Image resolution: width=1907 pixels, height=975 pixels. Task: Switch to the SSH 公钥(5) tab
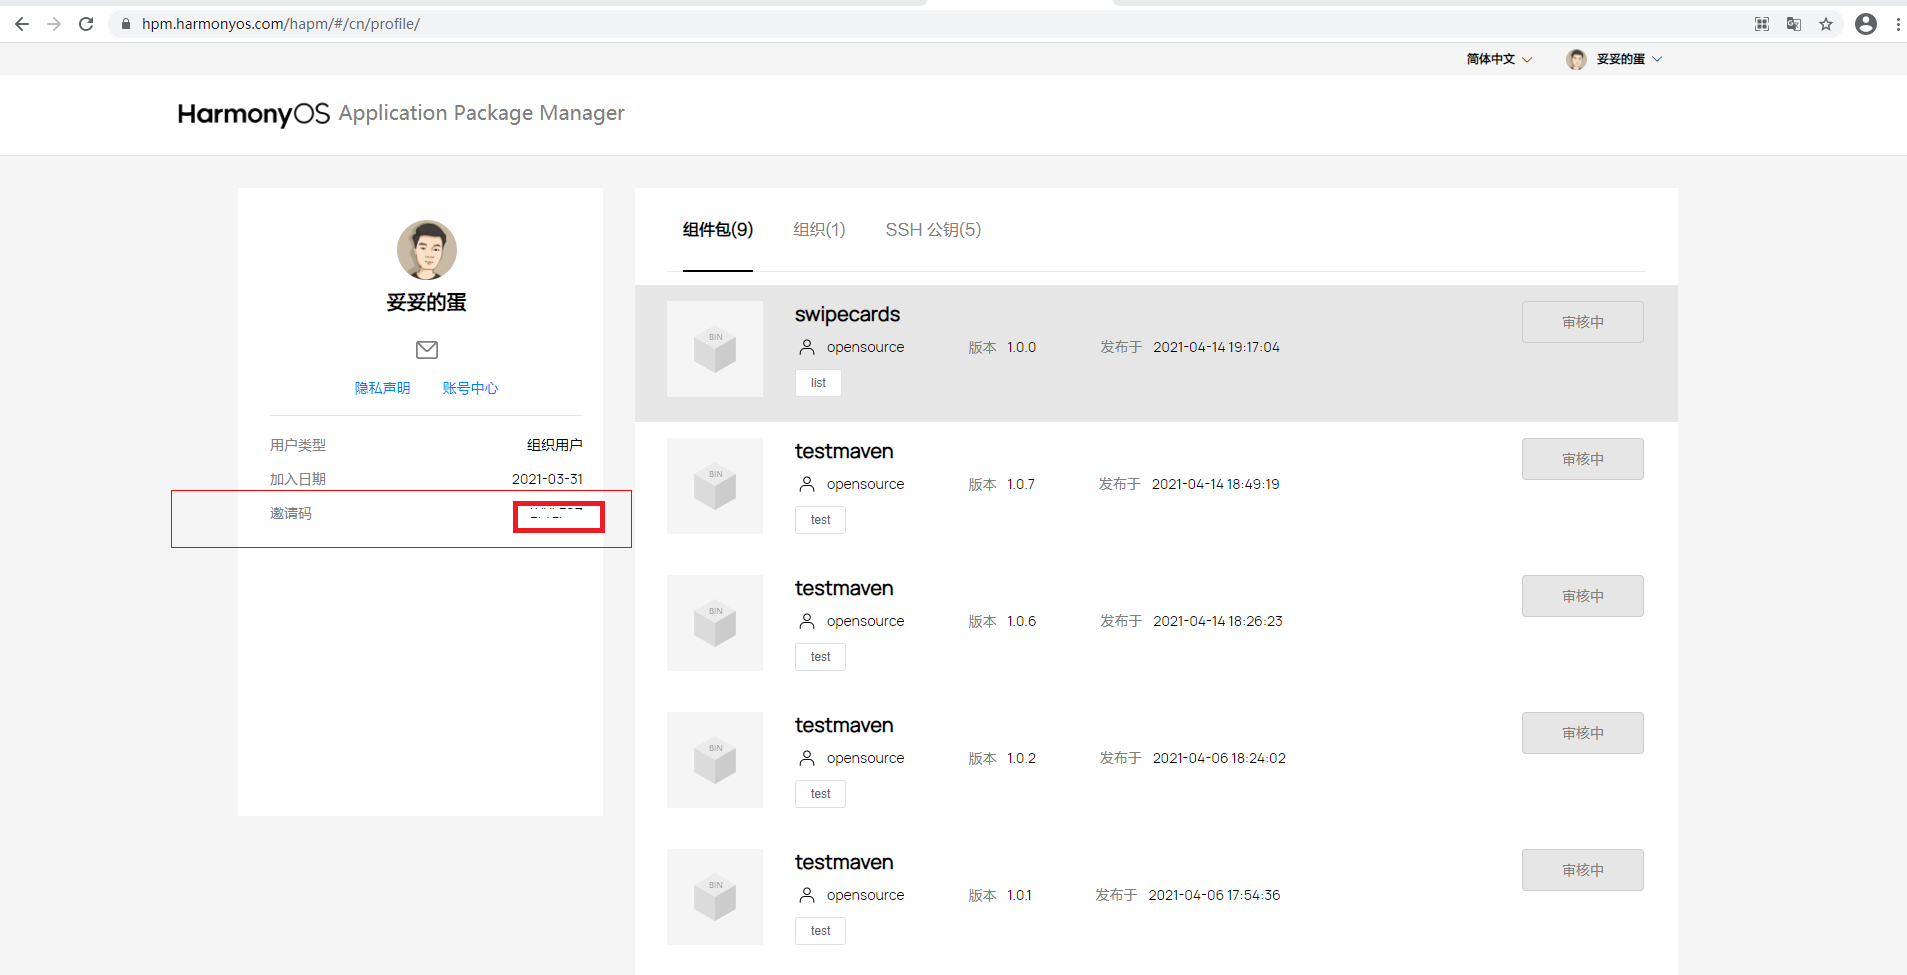click(x=933, y=230)
